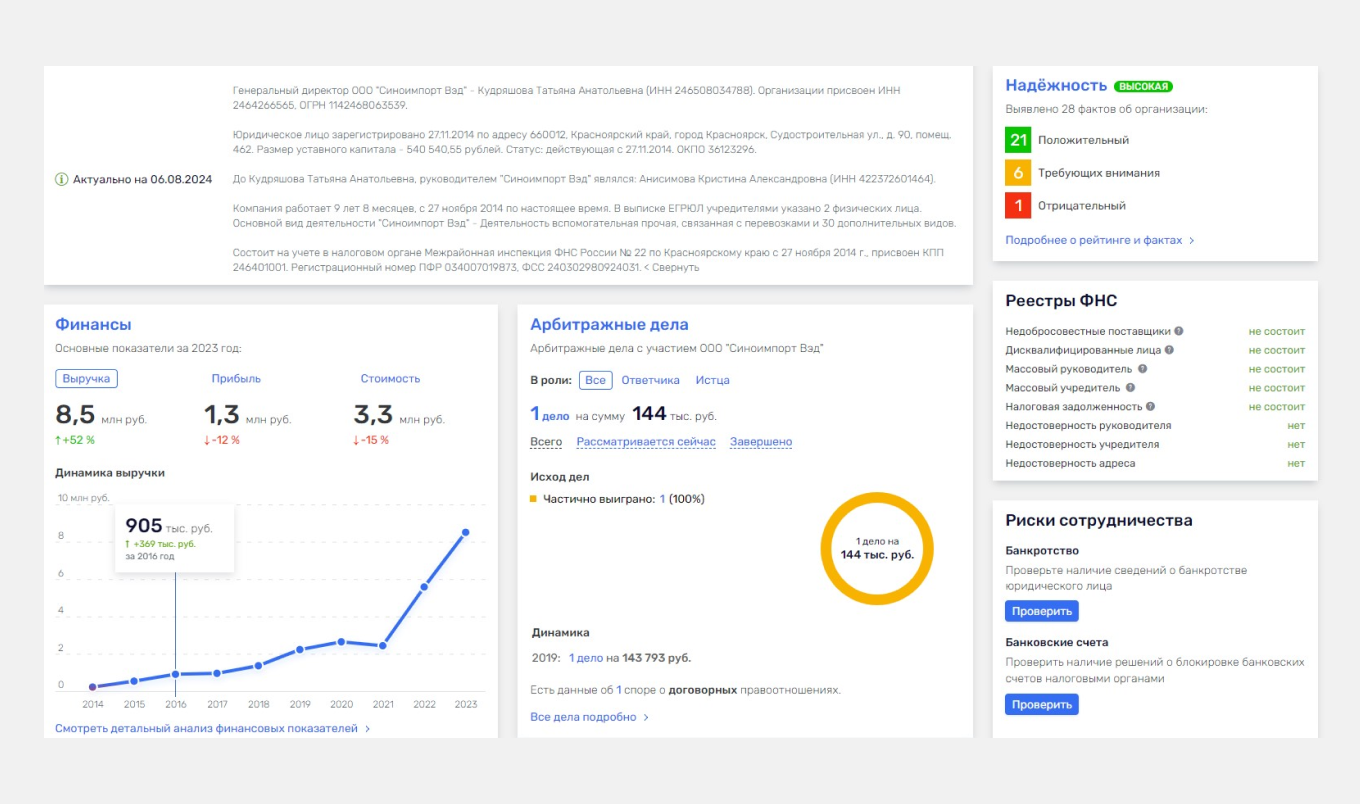
Task: Collapse company description via Свернуть
Action: (x=671, y=267)
